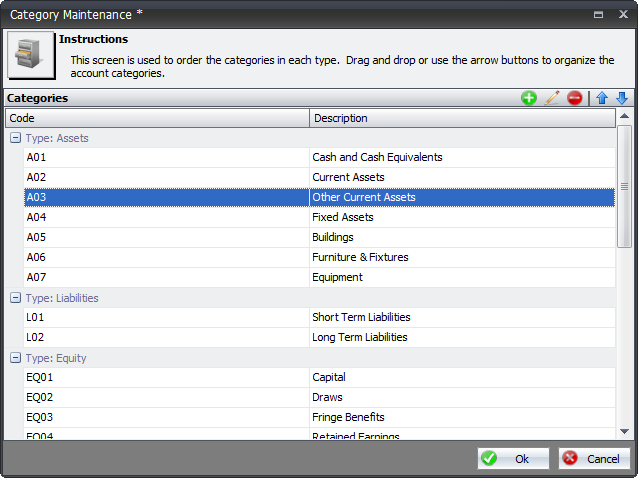Move category down with blue arrow
Image resolution: width=638 pixels, height=478 pixels.
(x=621, y=98)
